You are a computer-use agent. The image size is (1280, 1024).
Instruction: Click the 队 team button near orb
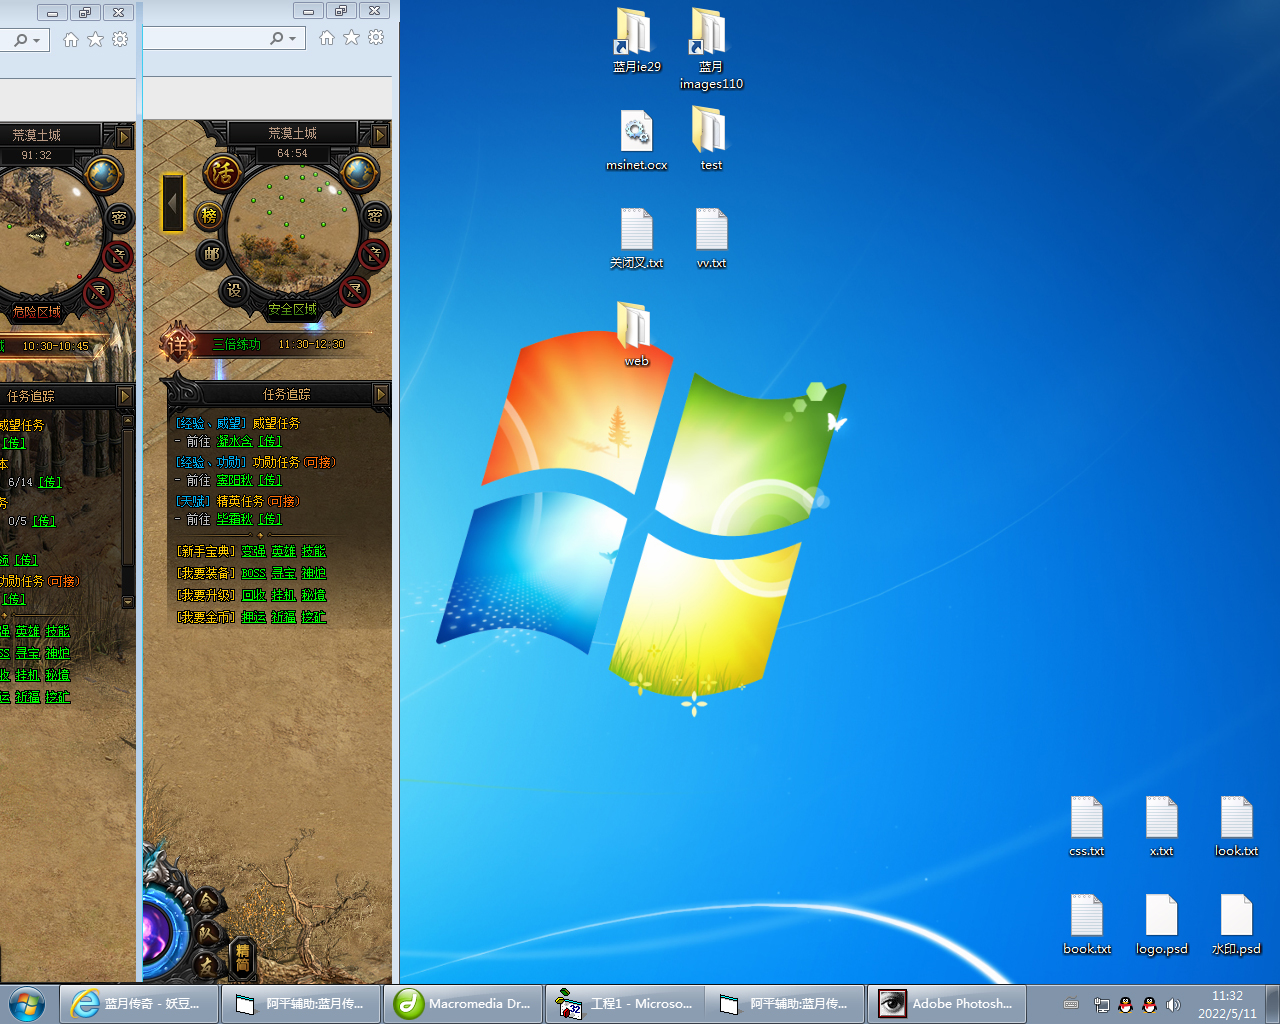207,934
